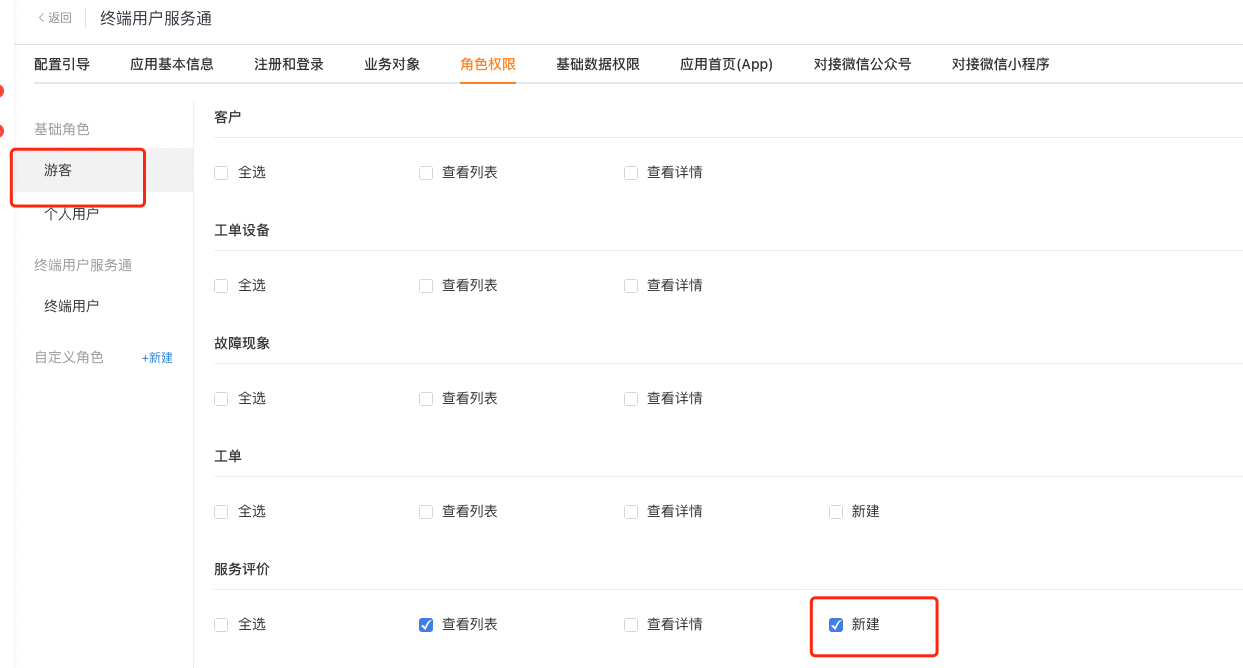Check 全选 under 客户

(221, 172)
